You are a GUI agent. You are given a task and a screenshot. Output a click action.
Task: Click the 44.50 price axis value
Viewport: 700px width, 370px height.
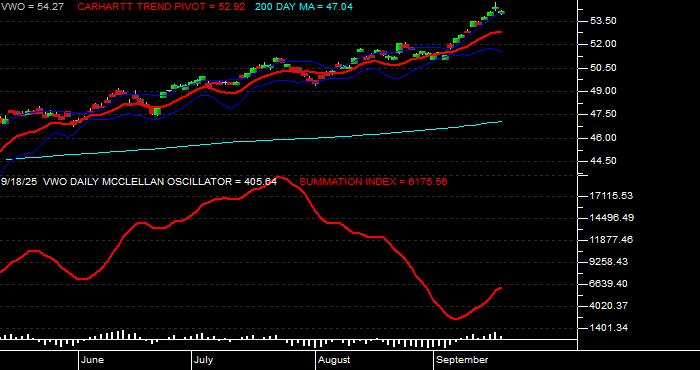tap(603, 161)
